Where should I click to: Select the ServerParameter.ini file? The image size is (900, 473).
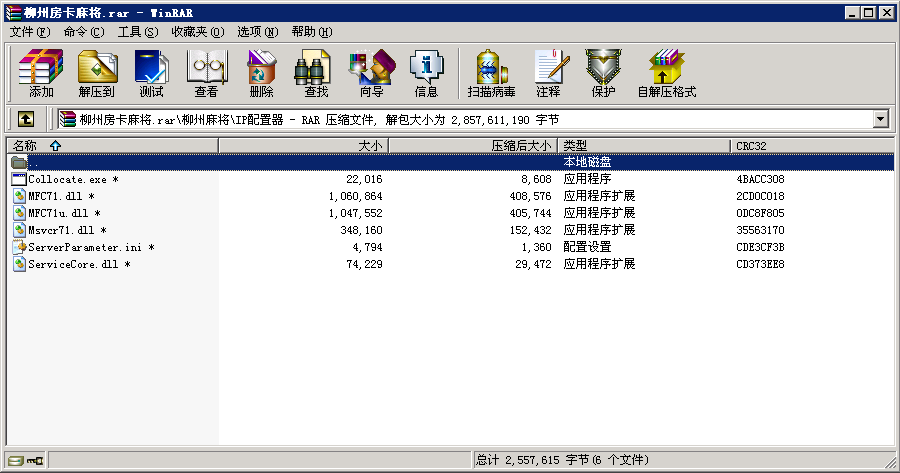pos(84,247)
